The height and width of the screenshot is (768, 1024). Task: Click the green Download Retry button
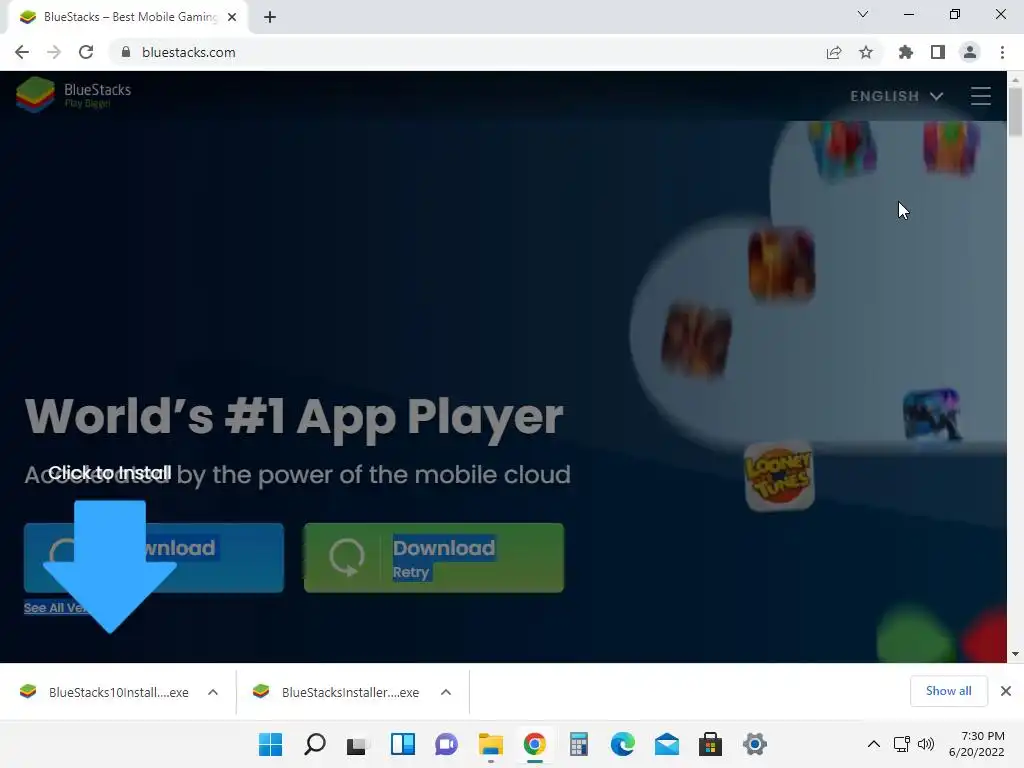[434, 558]
